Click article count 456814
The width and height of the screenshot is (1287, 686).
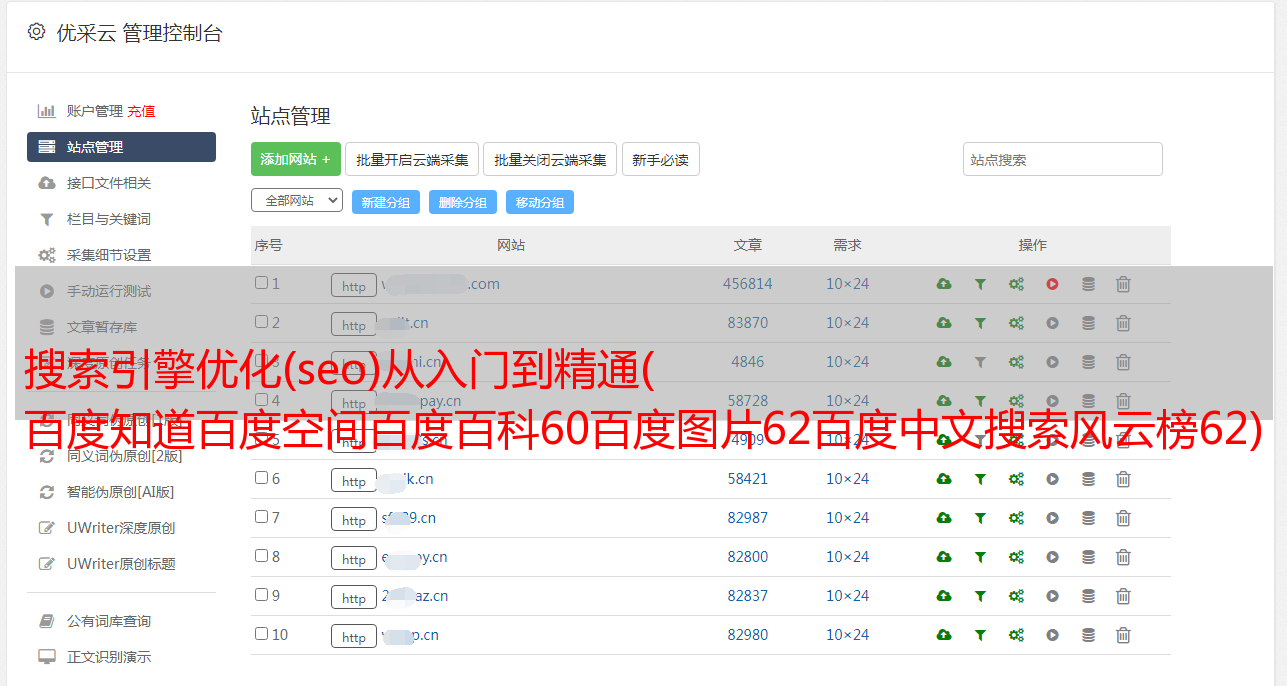748,284
